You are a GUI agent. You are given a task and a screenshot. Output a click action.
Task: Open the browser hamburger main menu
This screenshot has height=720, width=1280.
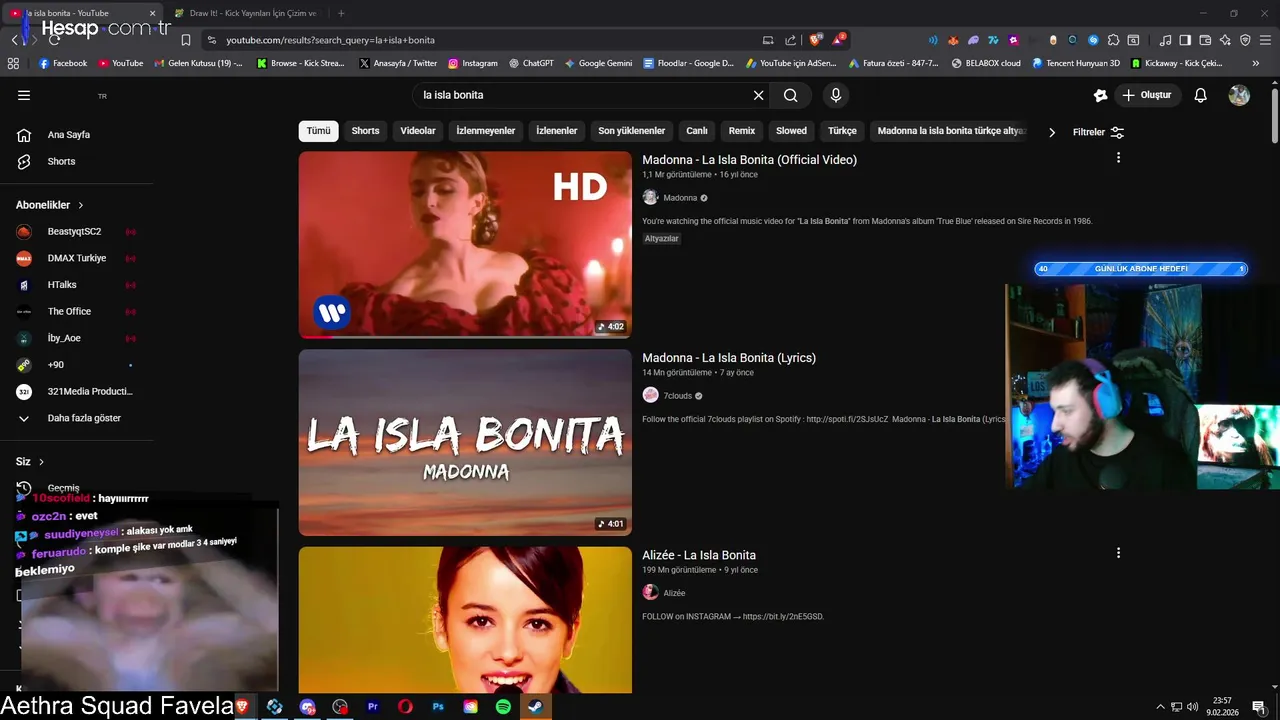(1265, 40)
